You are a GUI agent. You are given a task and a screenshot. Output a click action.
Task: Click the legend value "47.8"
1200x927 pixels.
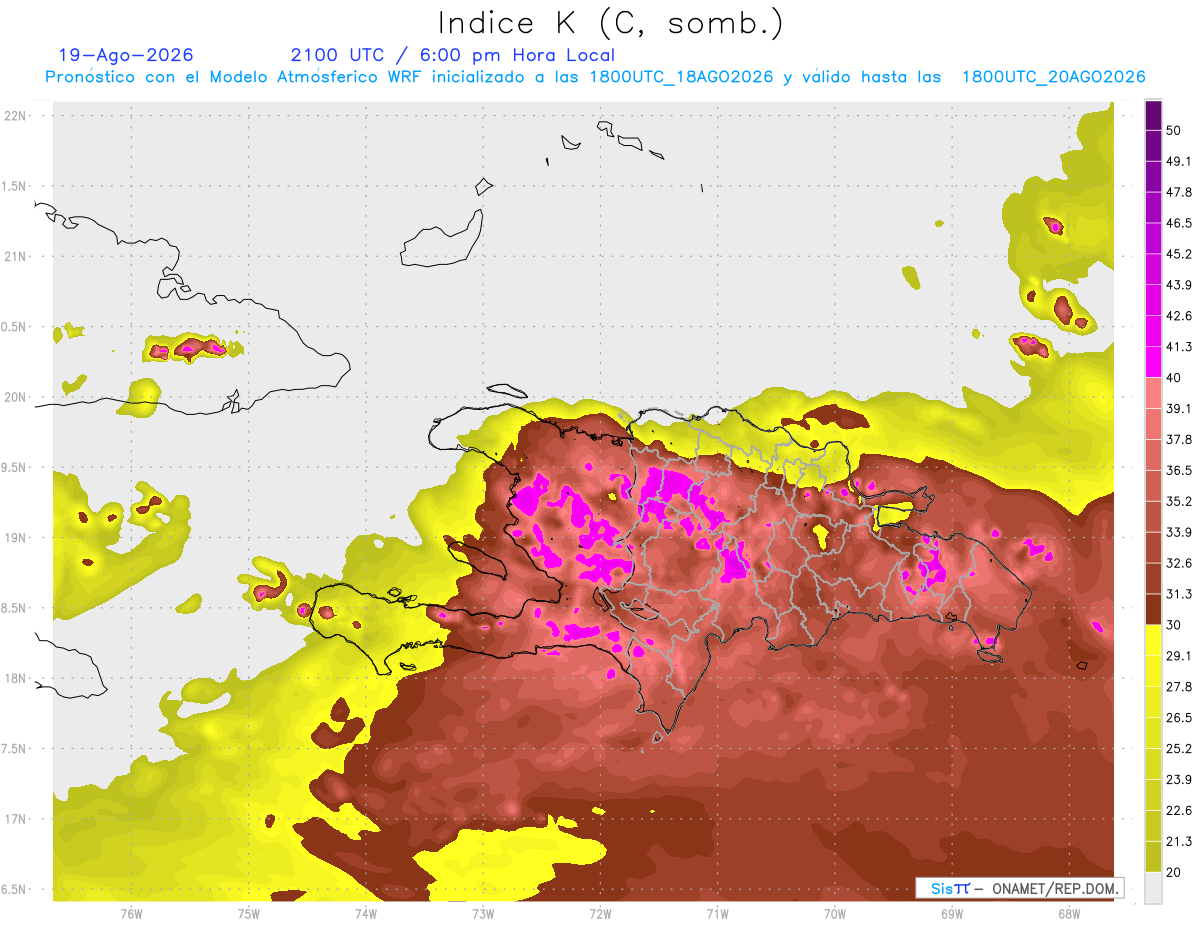tap(1178, 192)
